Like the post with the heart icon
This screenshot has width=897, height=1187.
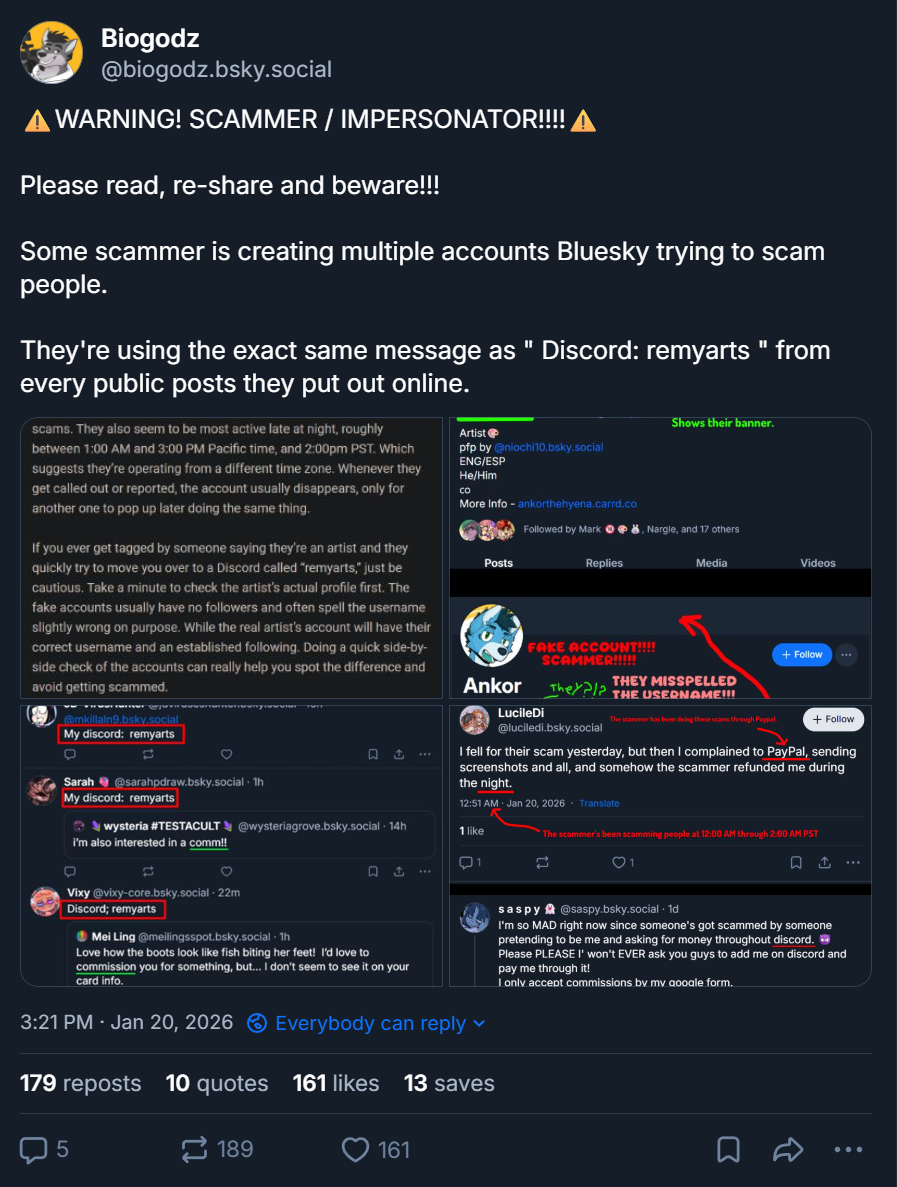coord(355,1149)
